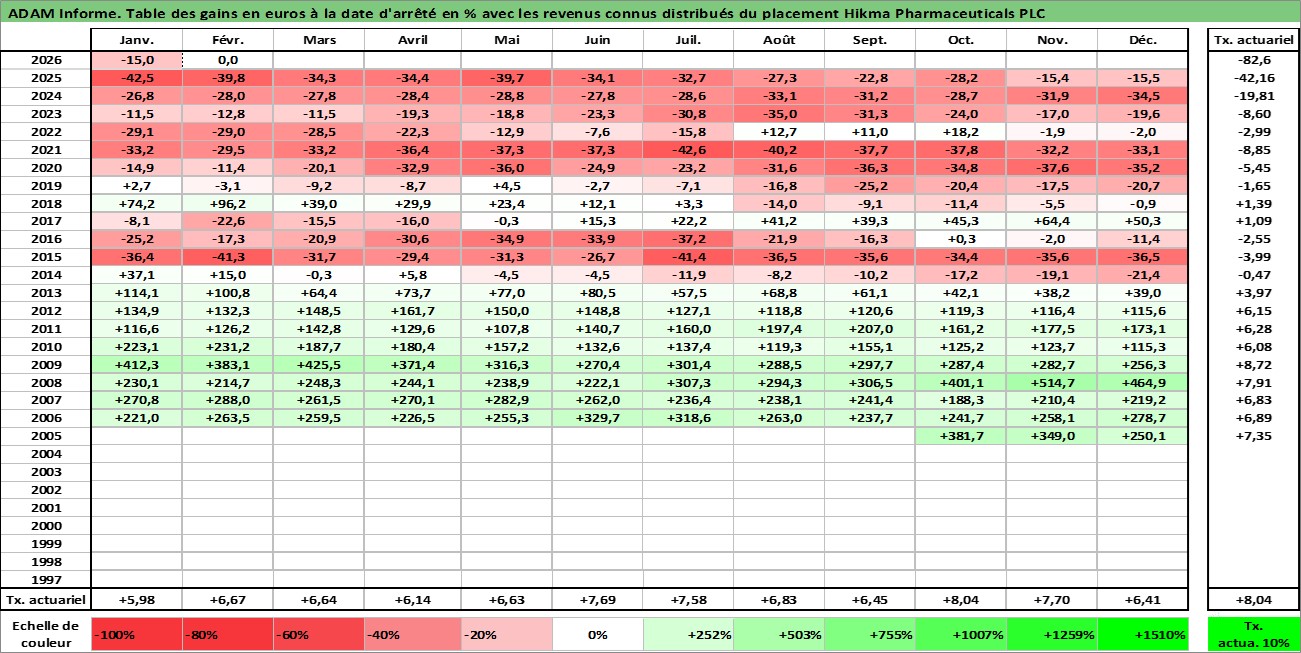The width and height of the screenshot is (1301, 653).
Task: Click the +1259% legend swatch
Action: [x=1052, y=634]
